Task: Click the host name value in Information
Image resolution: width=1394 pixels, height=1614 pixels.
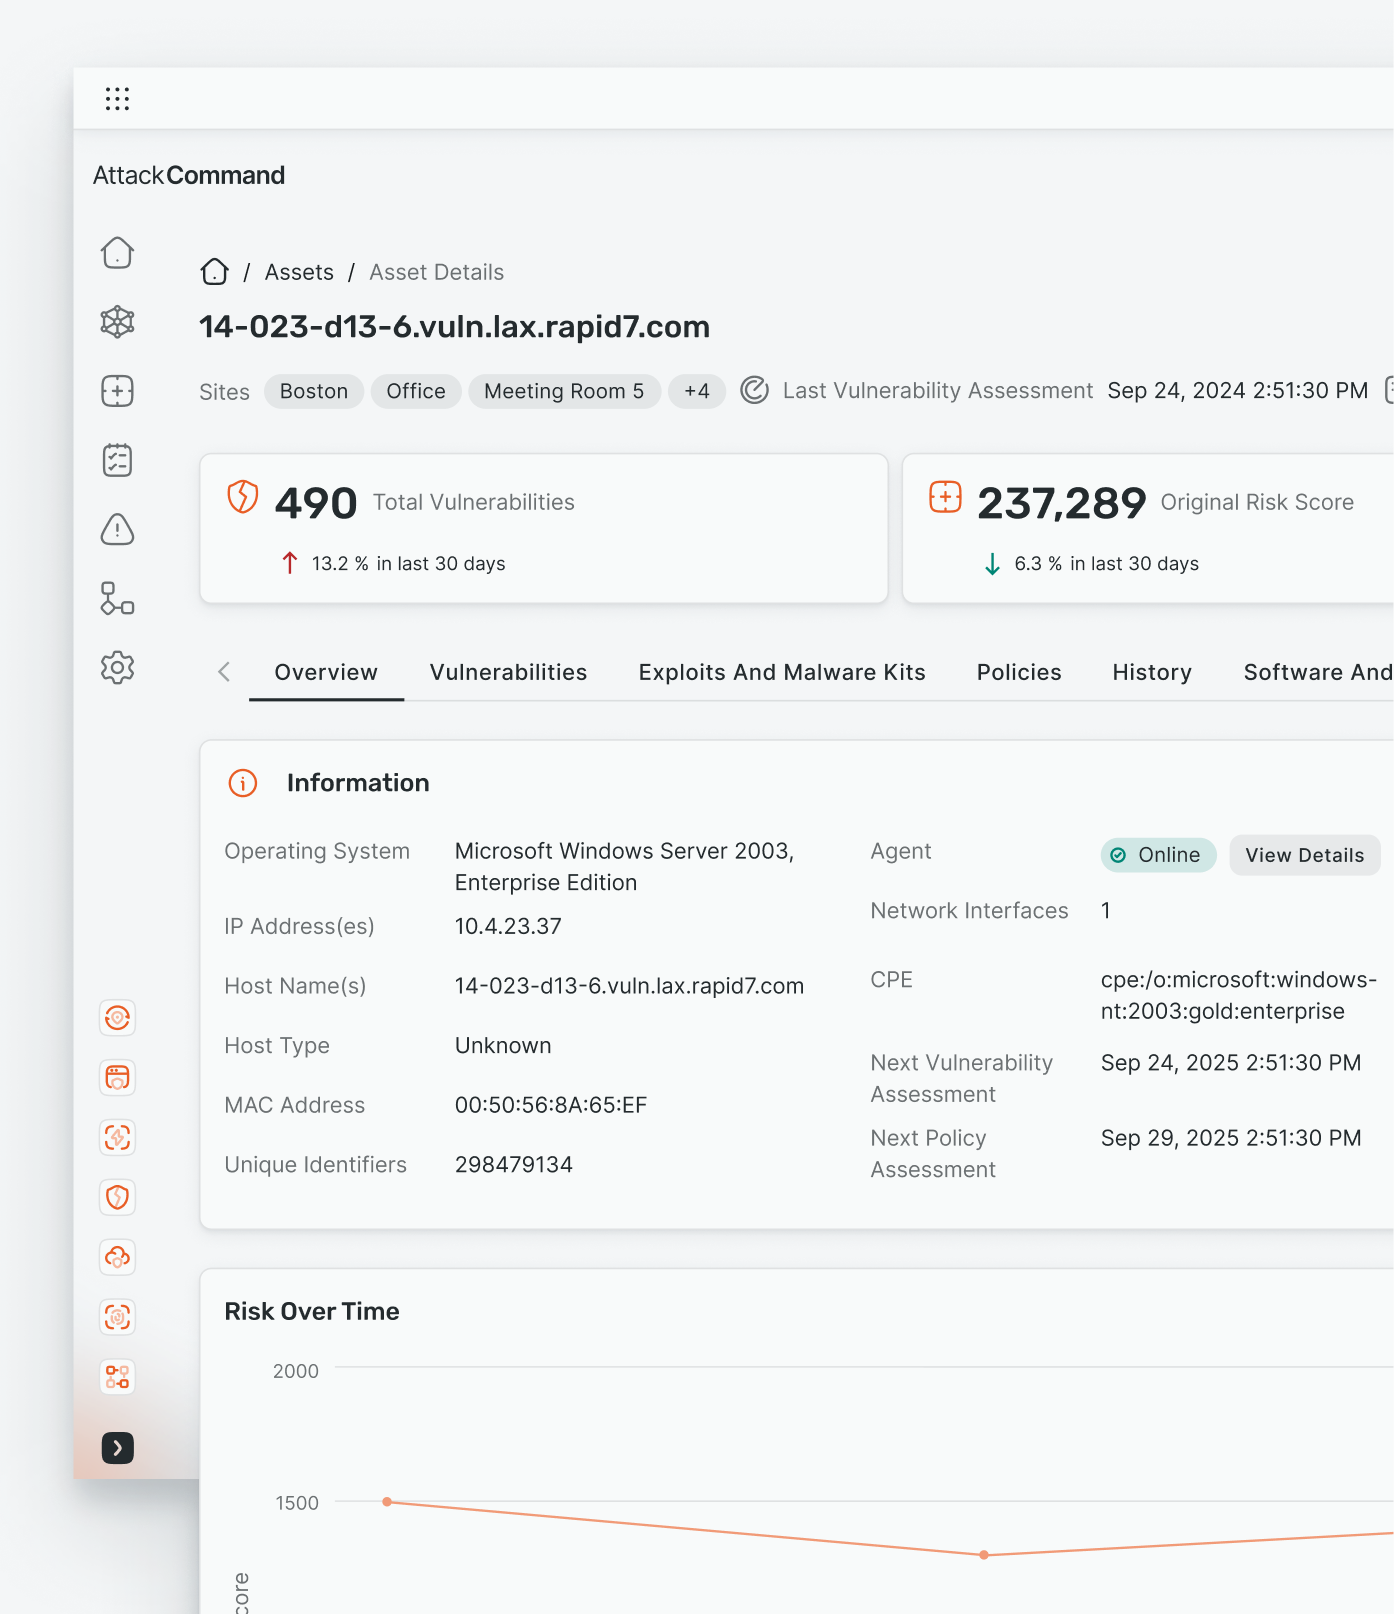Action: tap(629, 986)
